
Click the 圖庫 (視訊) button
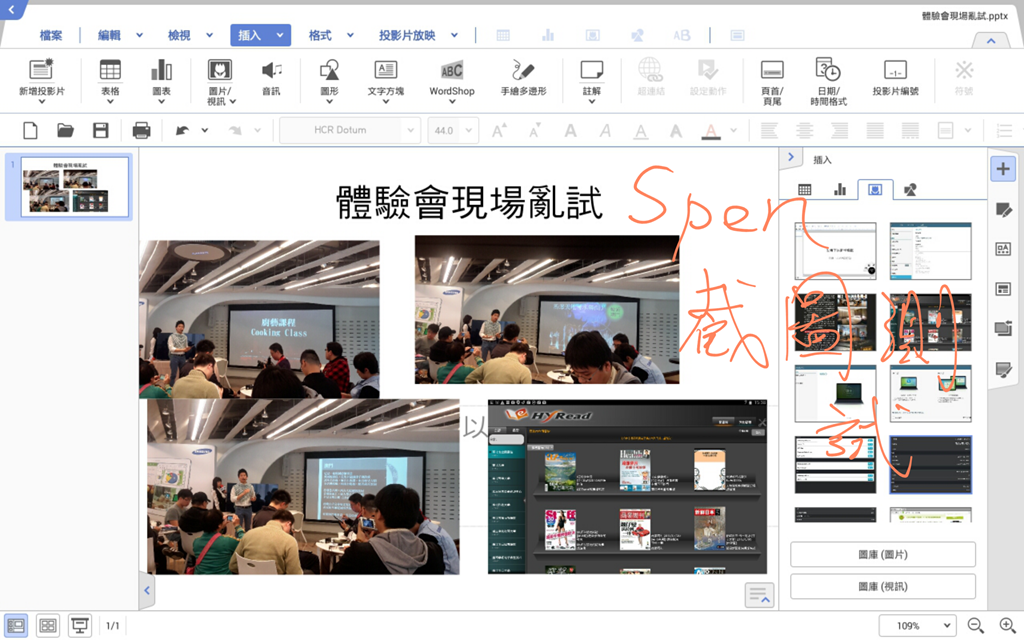tap(883, 586)
